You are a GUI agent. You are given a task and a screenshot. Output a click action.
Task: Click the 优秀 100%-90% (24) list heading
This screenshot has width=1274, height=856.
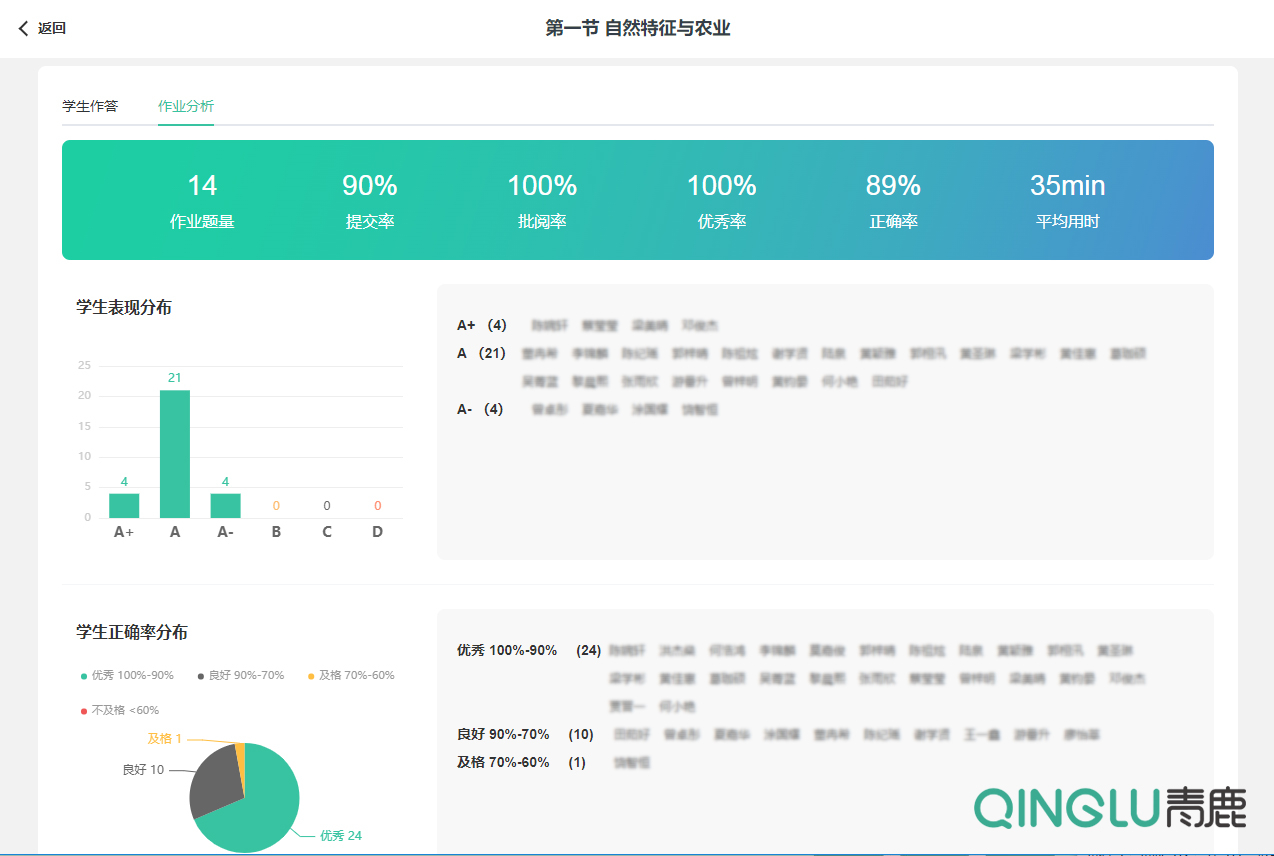pyautogui.click(x=528, y=650)
